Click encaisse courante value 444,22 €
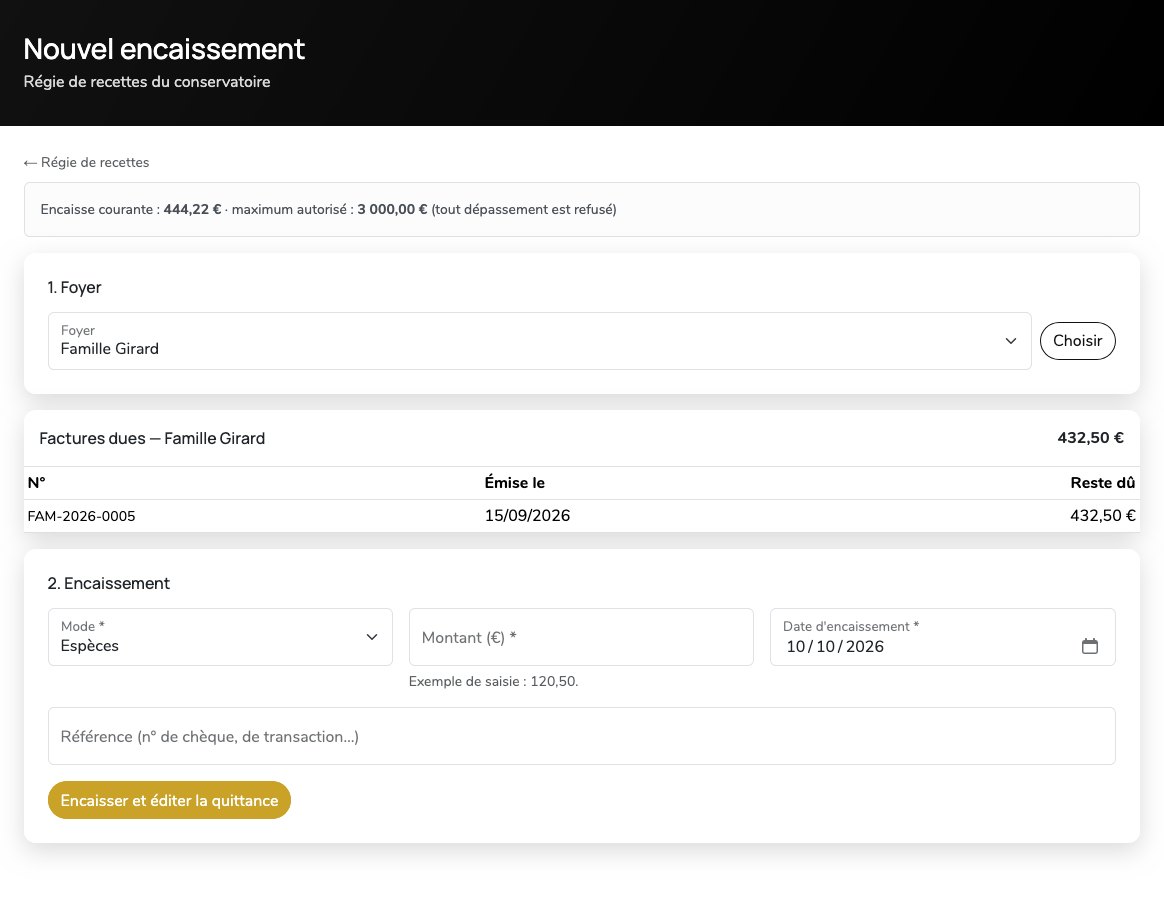Viewport: 1164px width, 915px height. (x=192, y=209)
